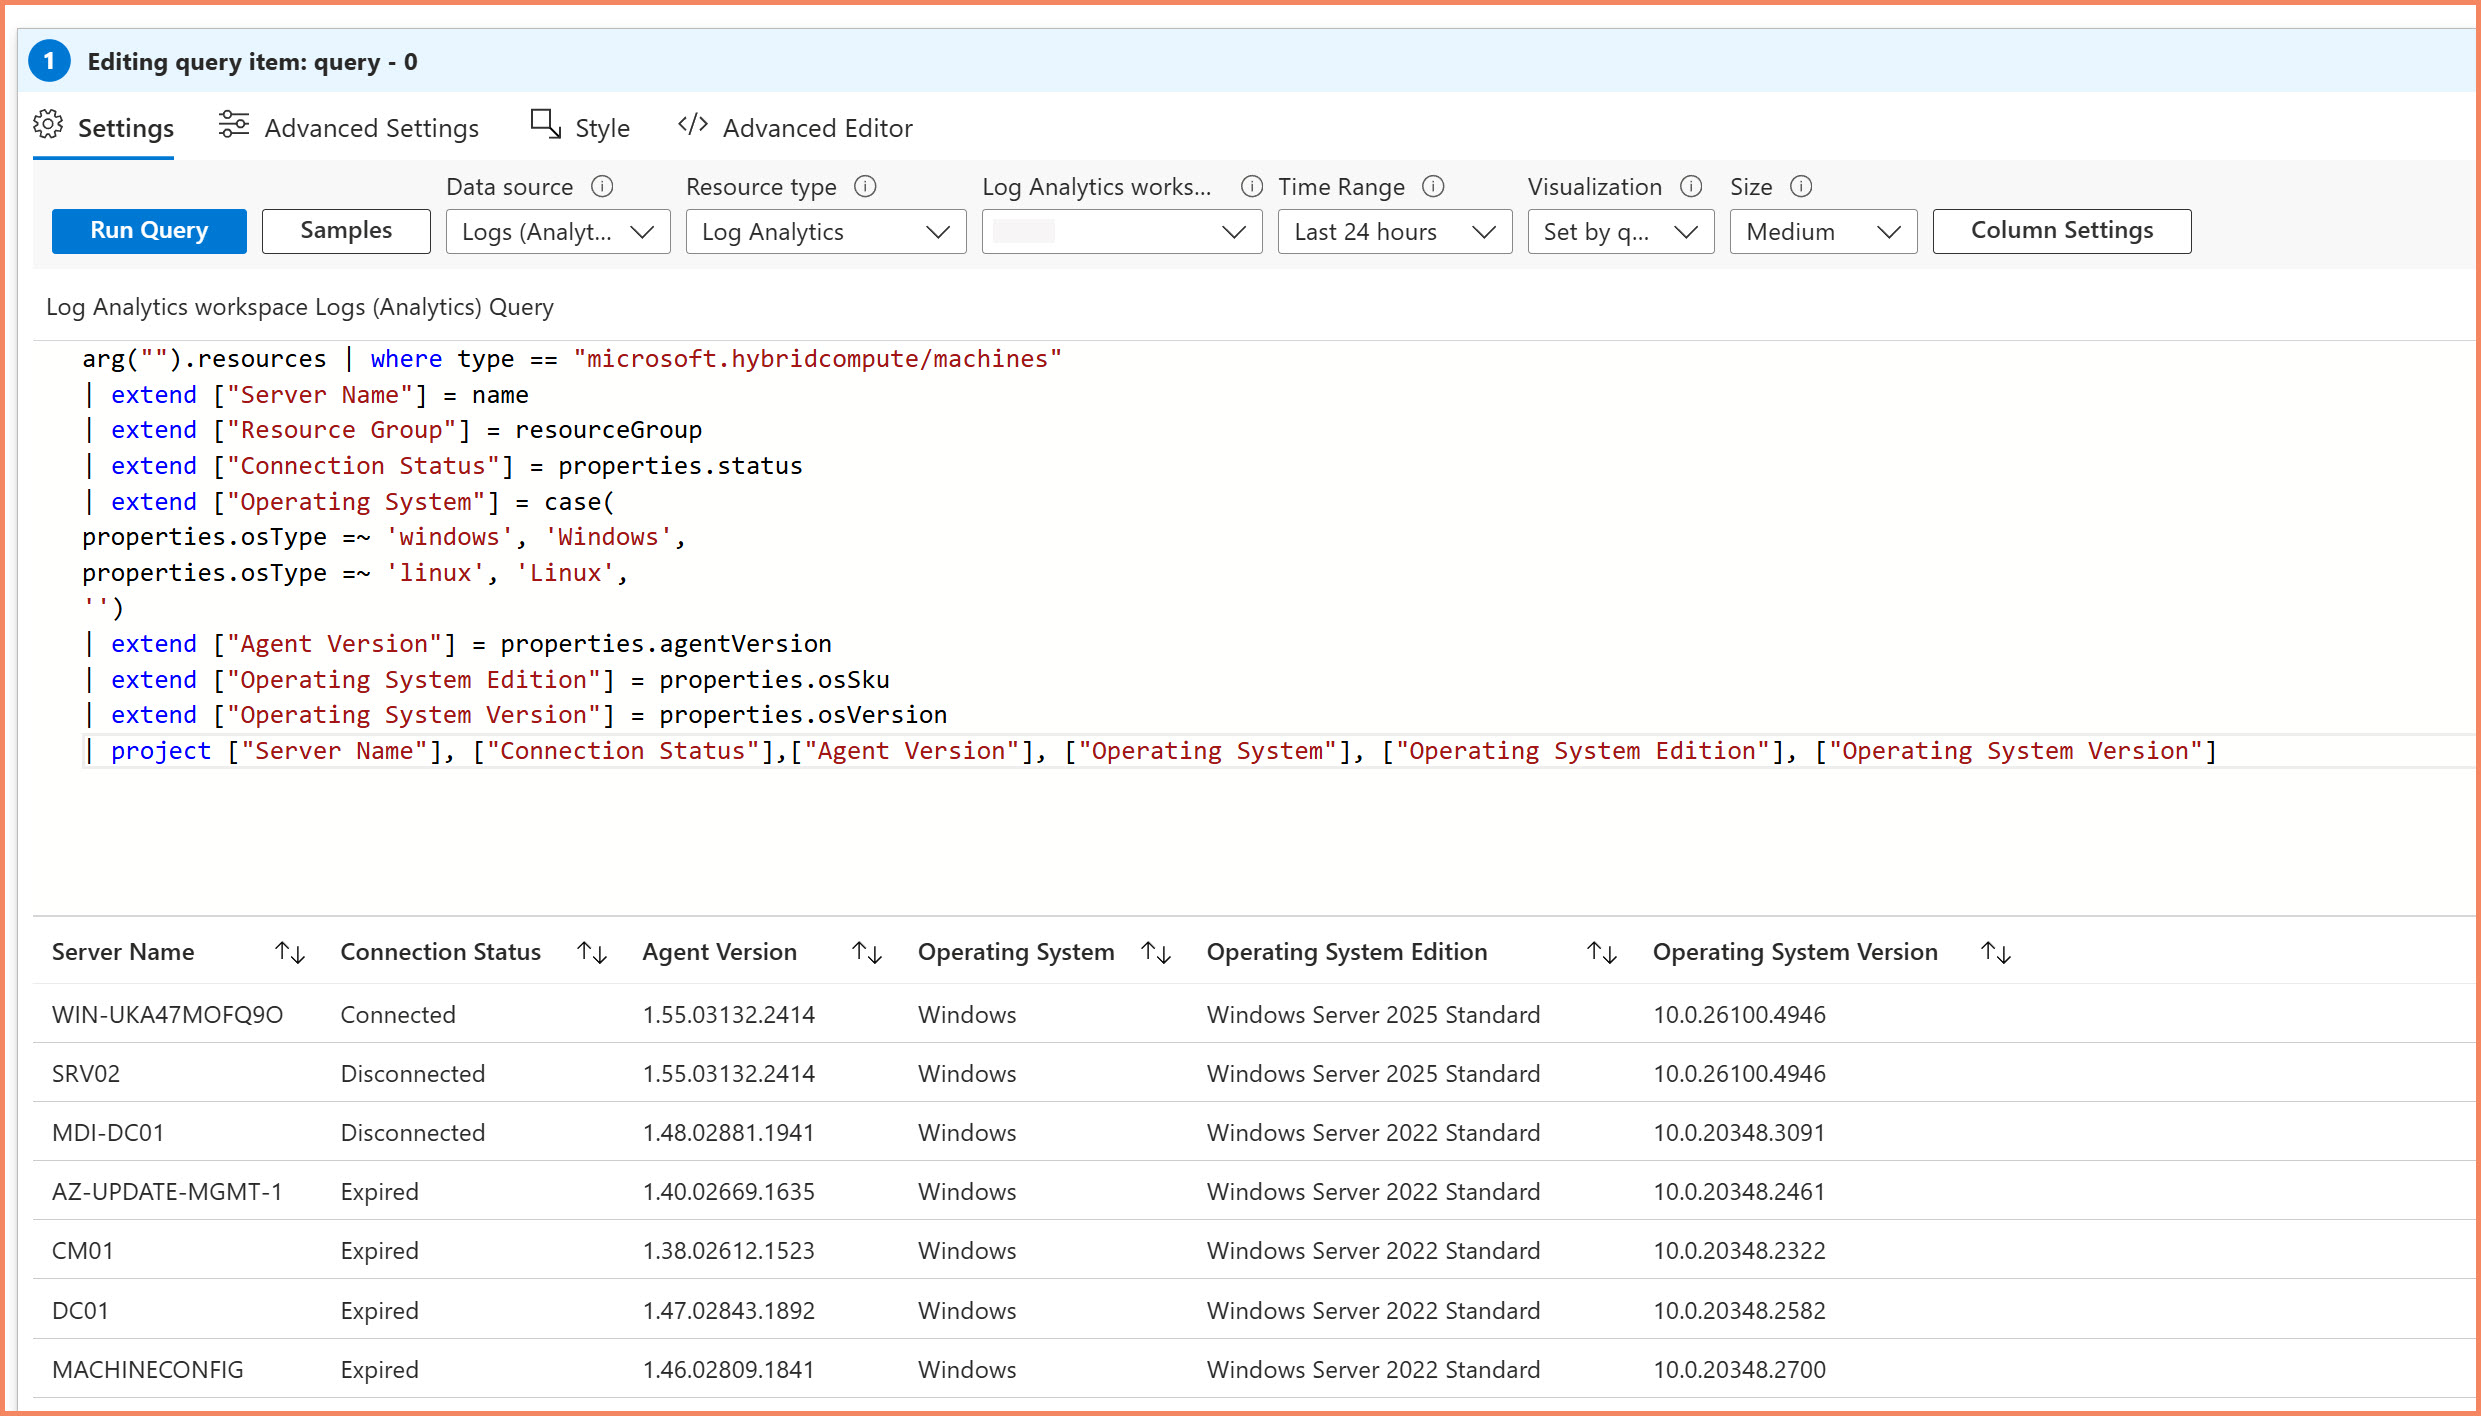
Task: Click the Agent Version column header
Action: (720, 952)
